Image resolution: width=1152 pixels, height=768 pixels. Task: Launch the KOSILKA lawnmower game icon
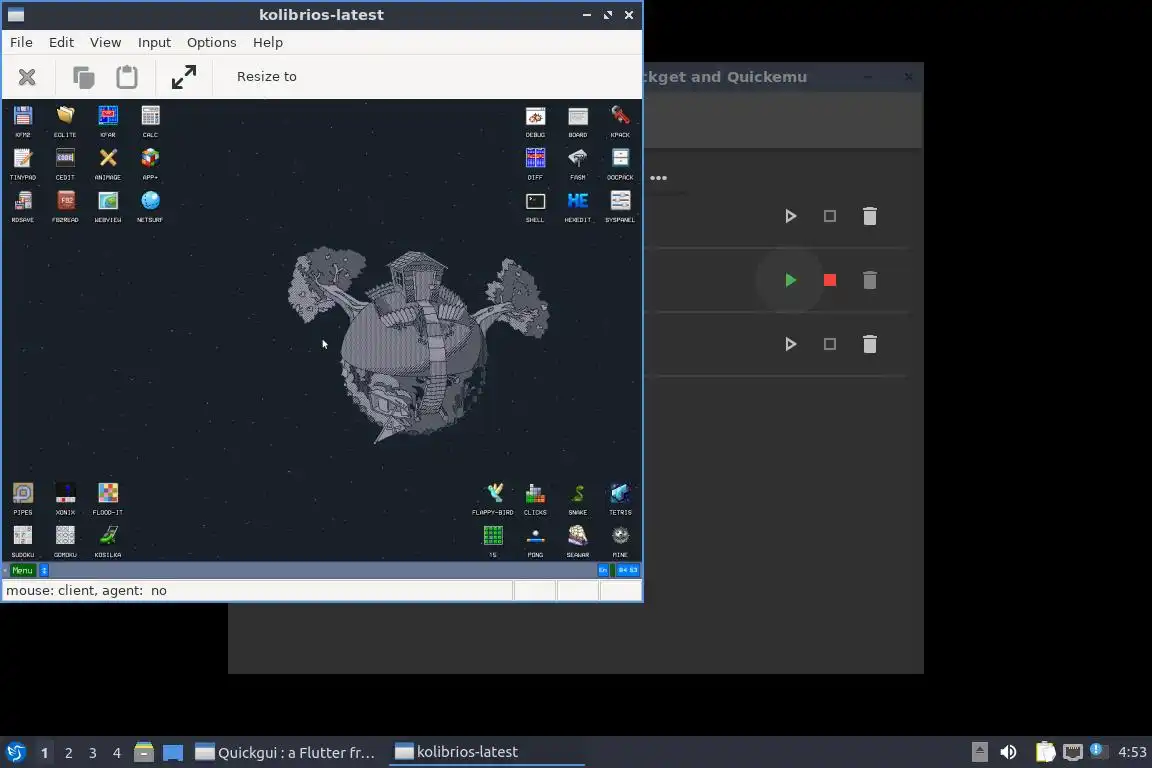[108, 537]
